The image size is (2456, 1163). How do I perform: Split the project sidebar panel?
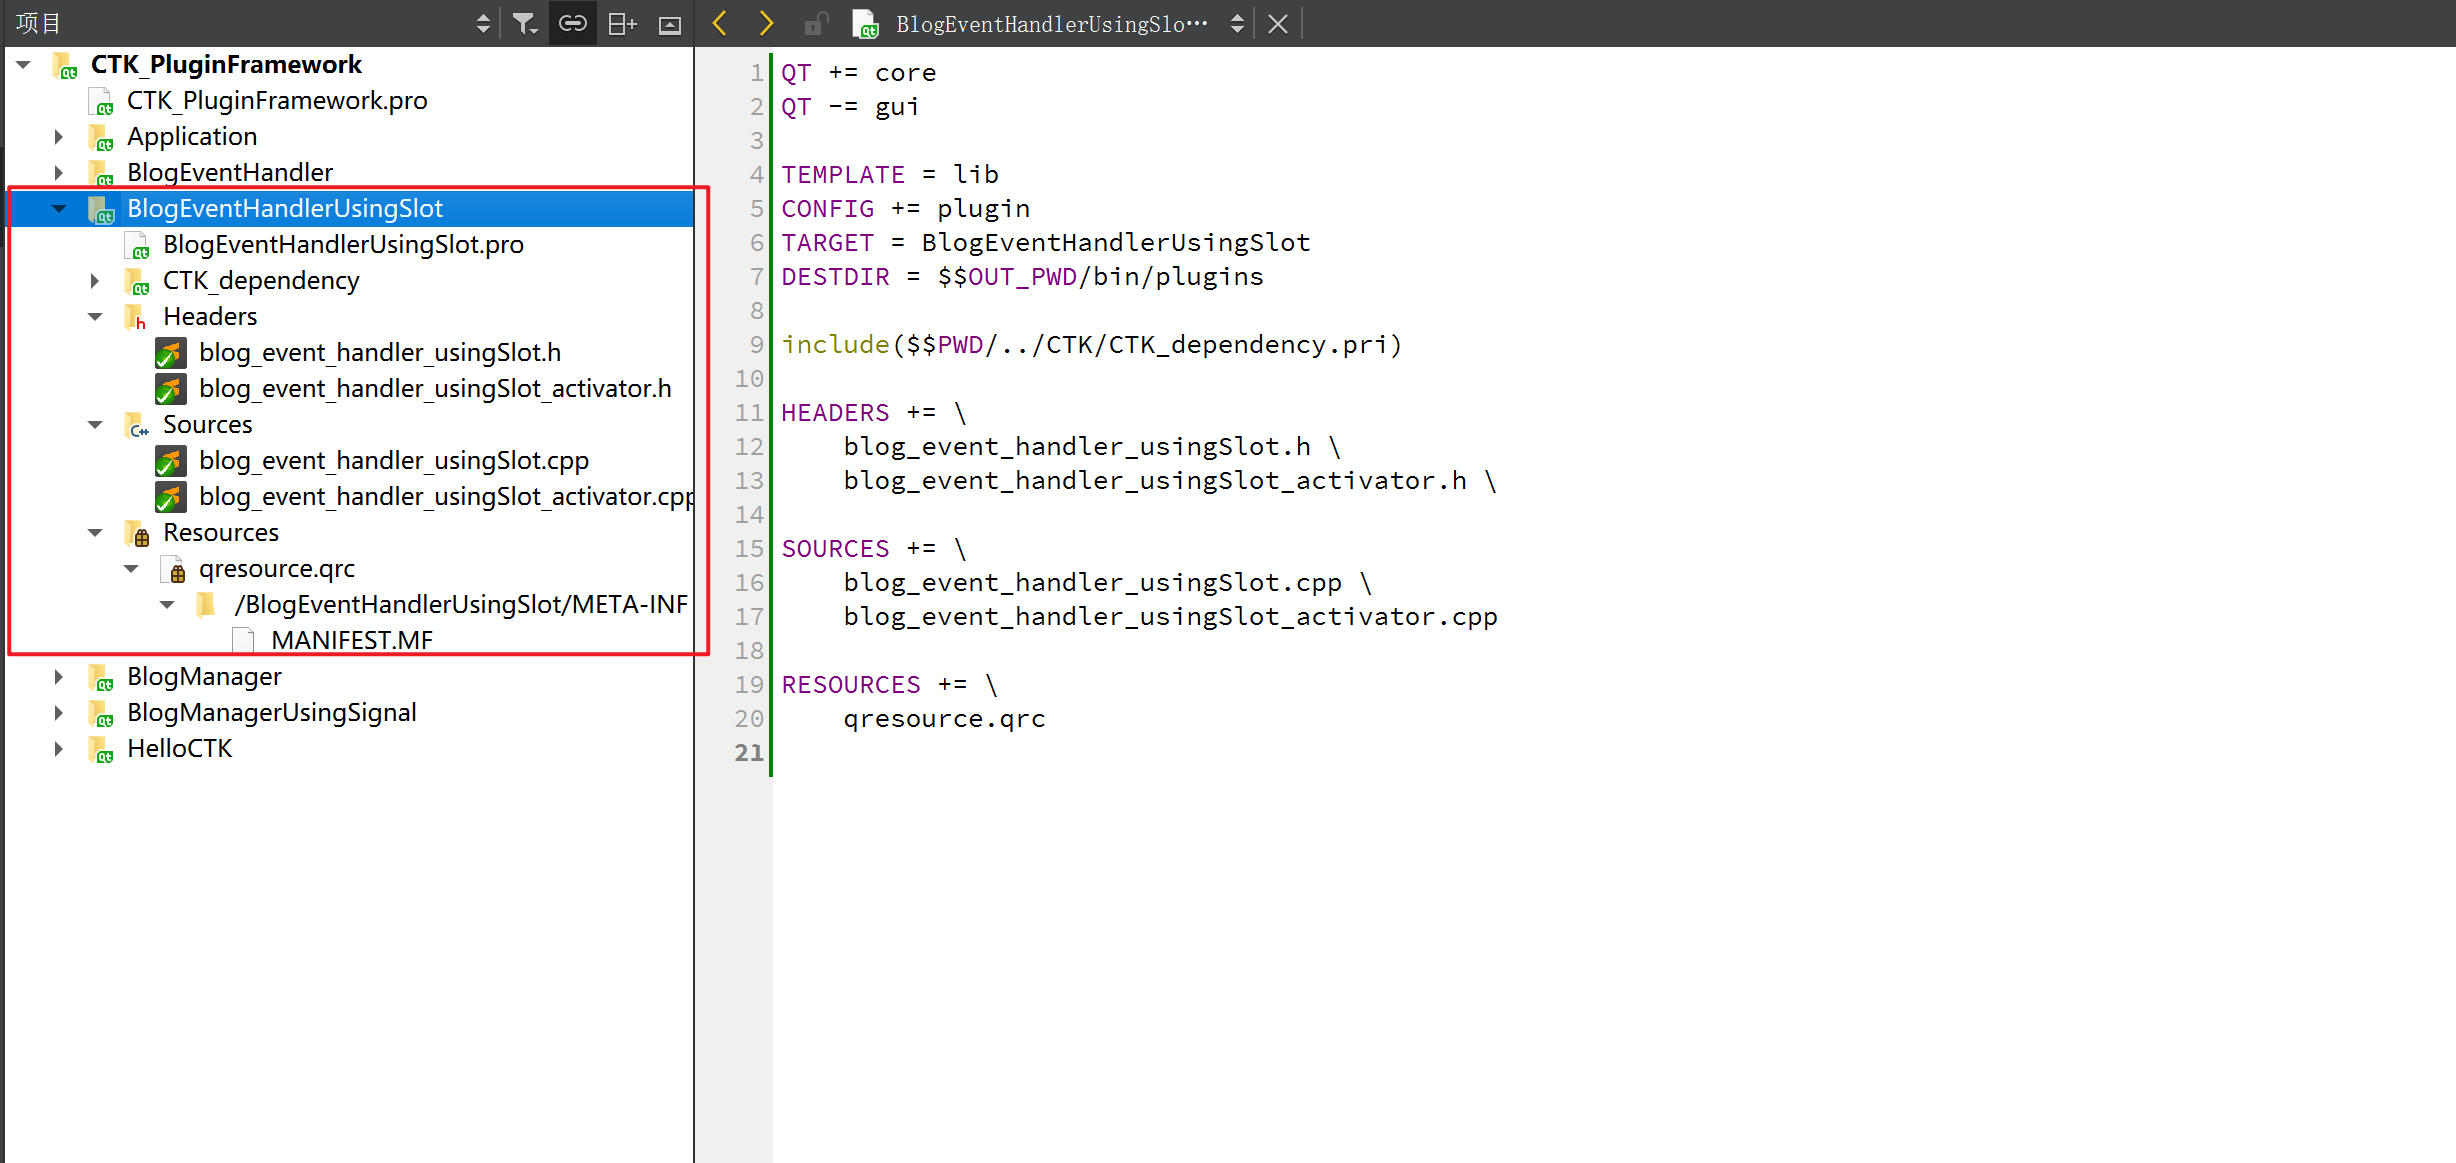click(x=622, y=24)
